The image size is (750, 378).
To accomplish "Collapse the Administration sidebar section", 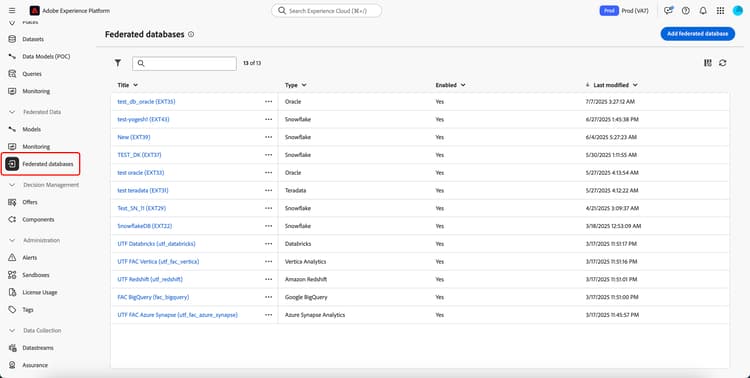I will 12,240.
